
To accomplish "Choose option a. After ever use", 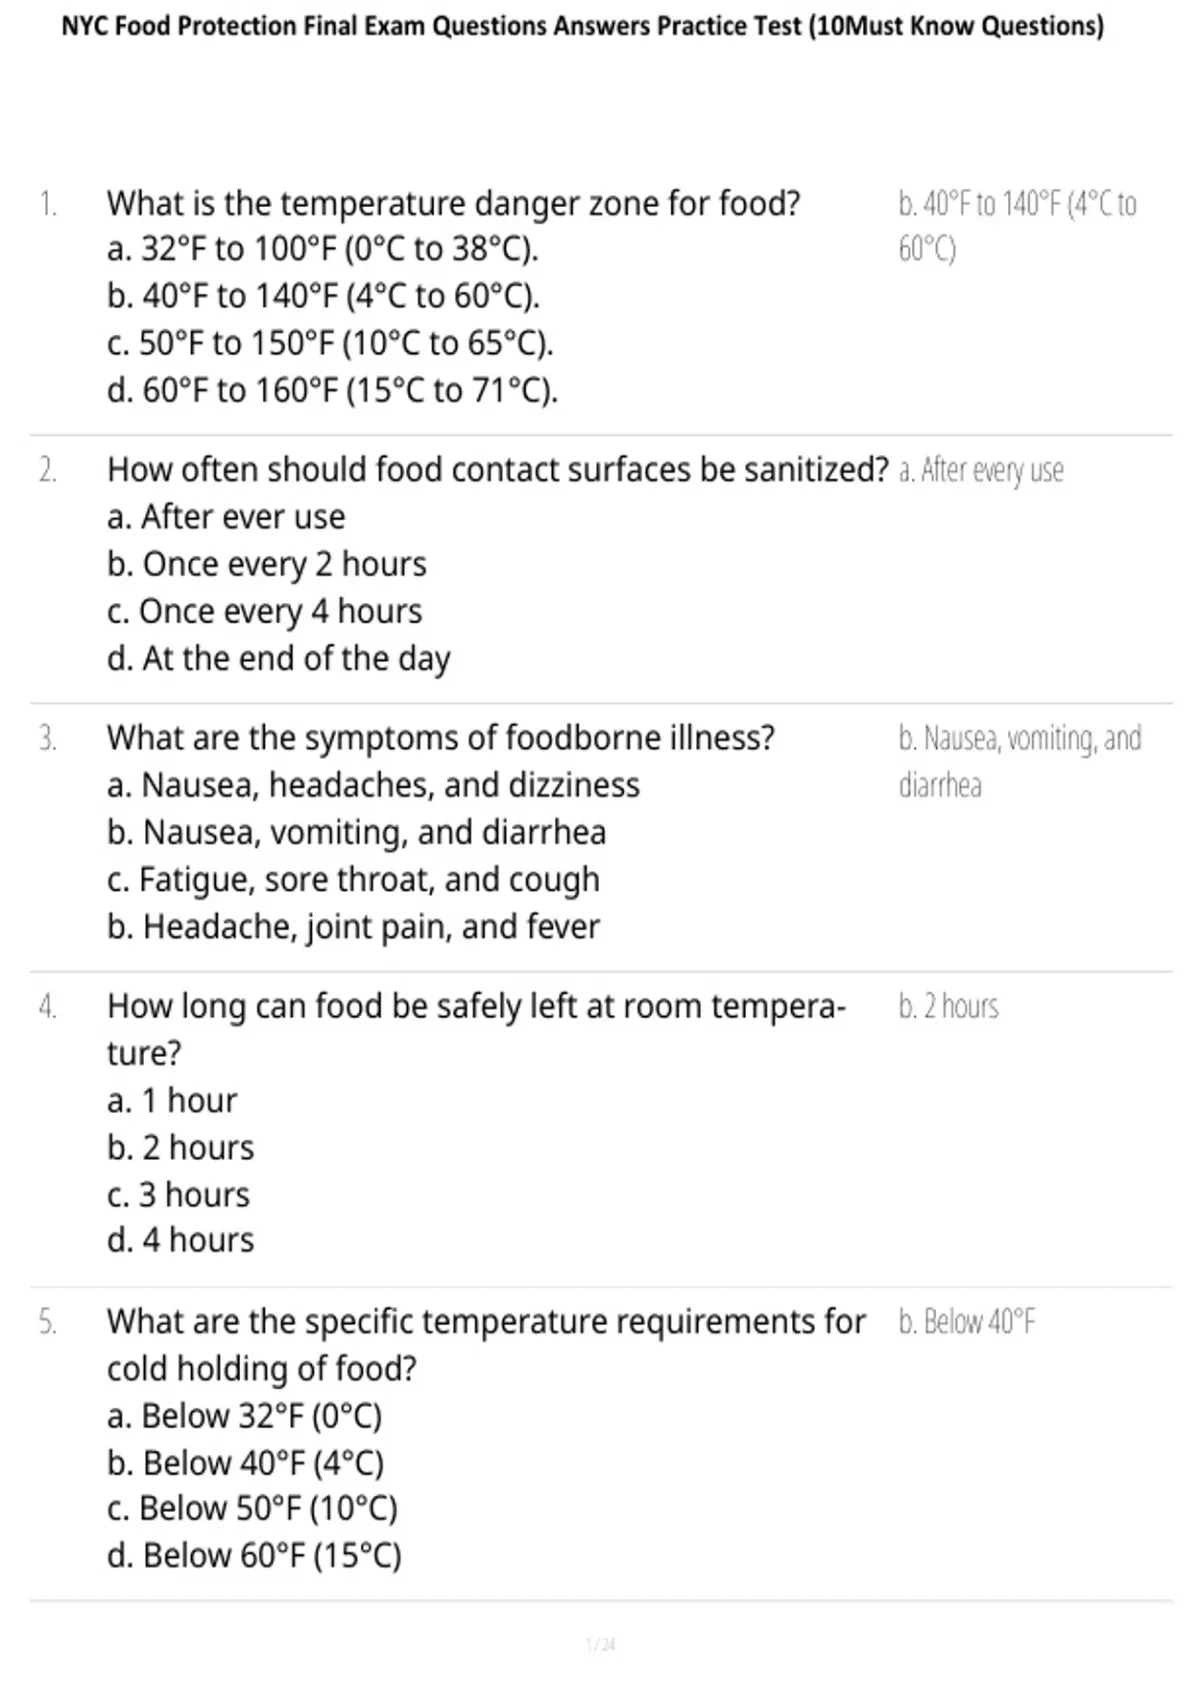I will pos(226,517).
